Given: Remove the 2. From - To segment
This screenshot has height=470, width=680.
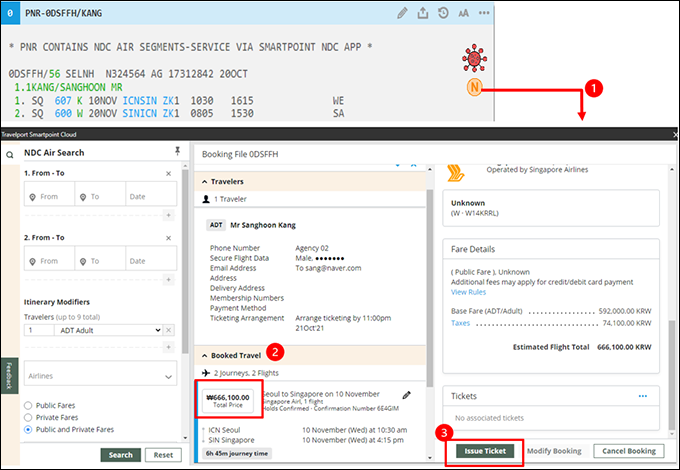Looking at the screenshot, I should (168, 238).
